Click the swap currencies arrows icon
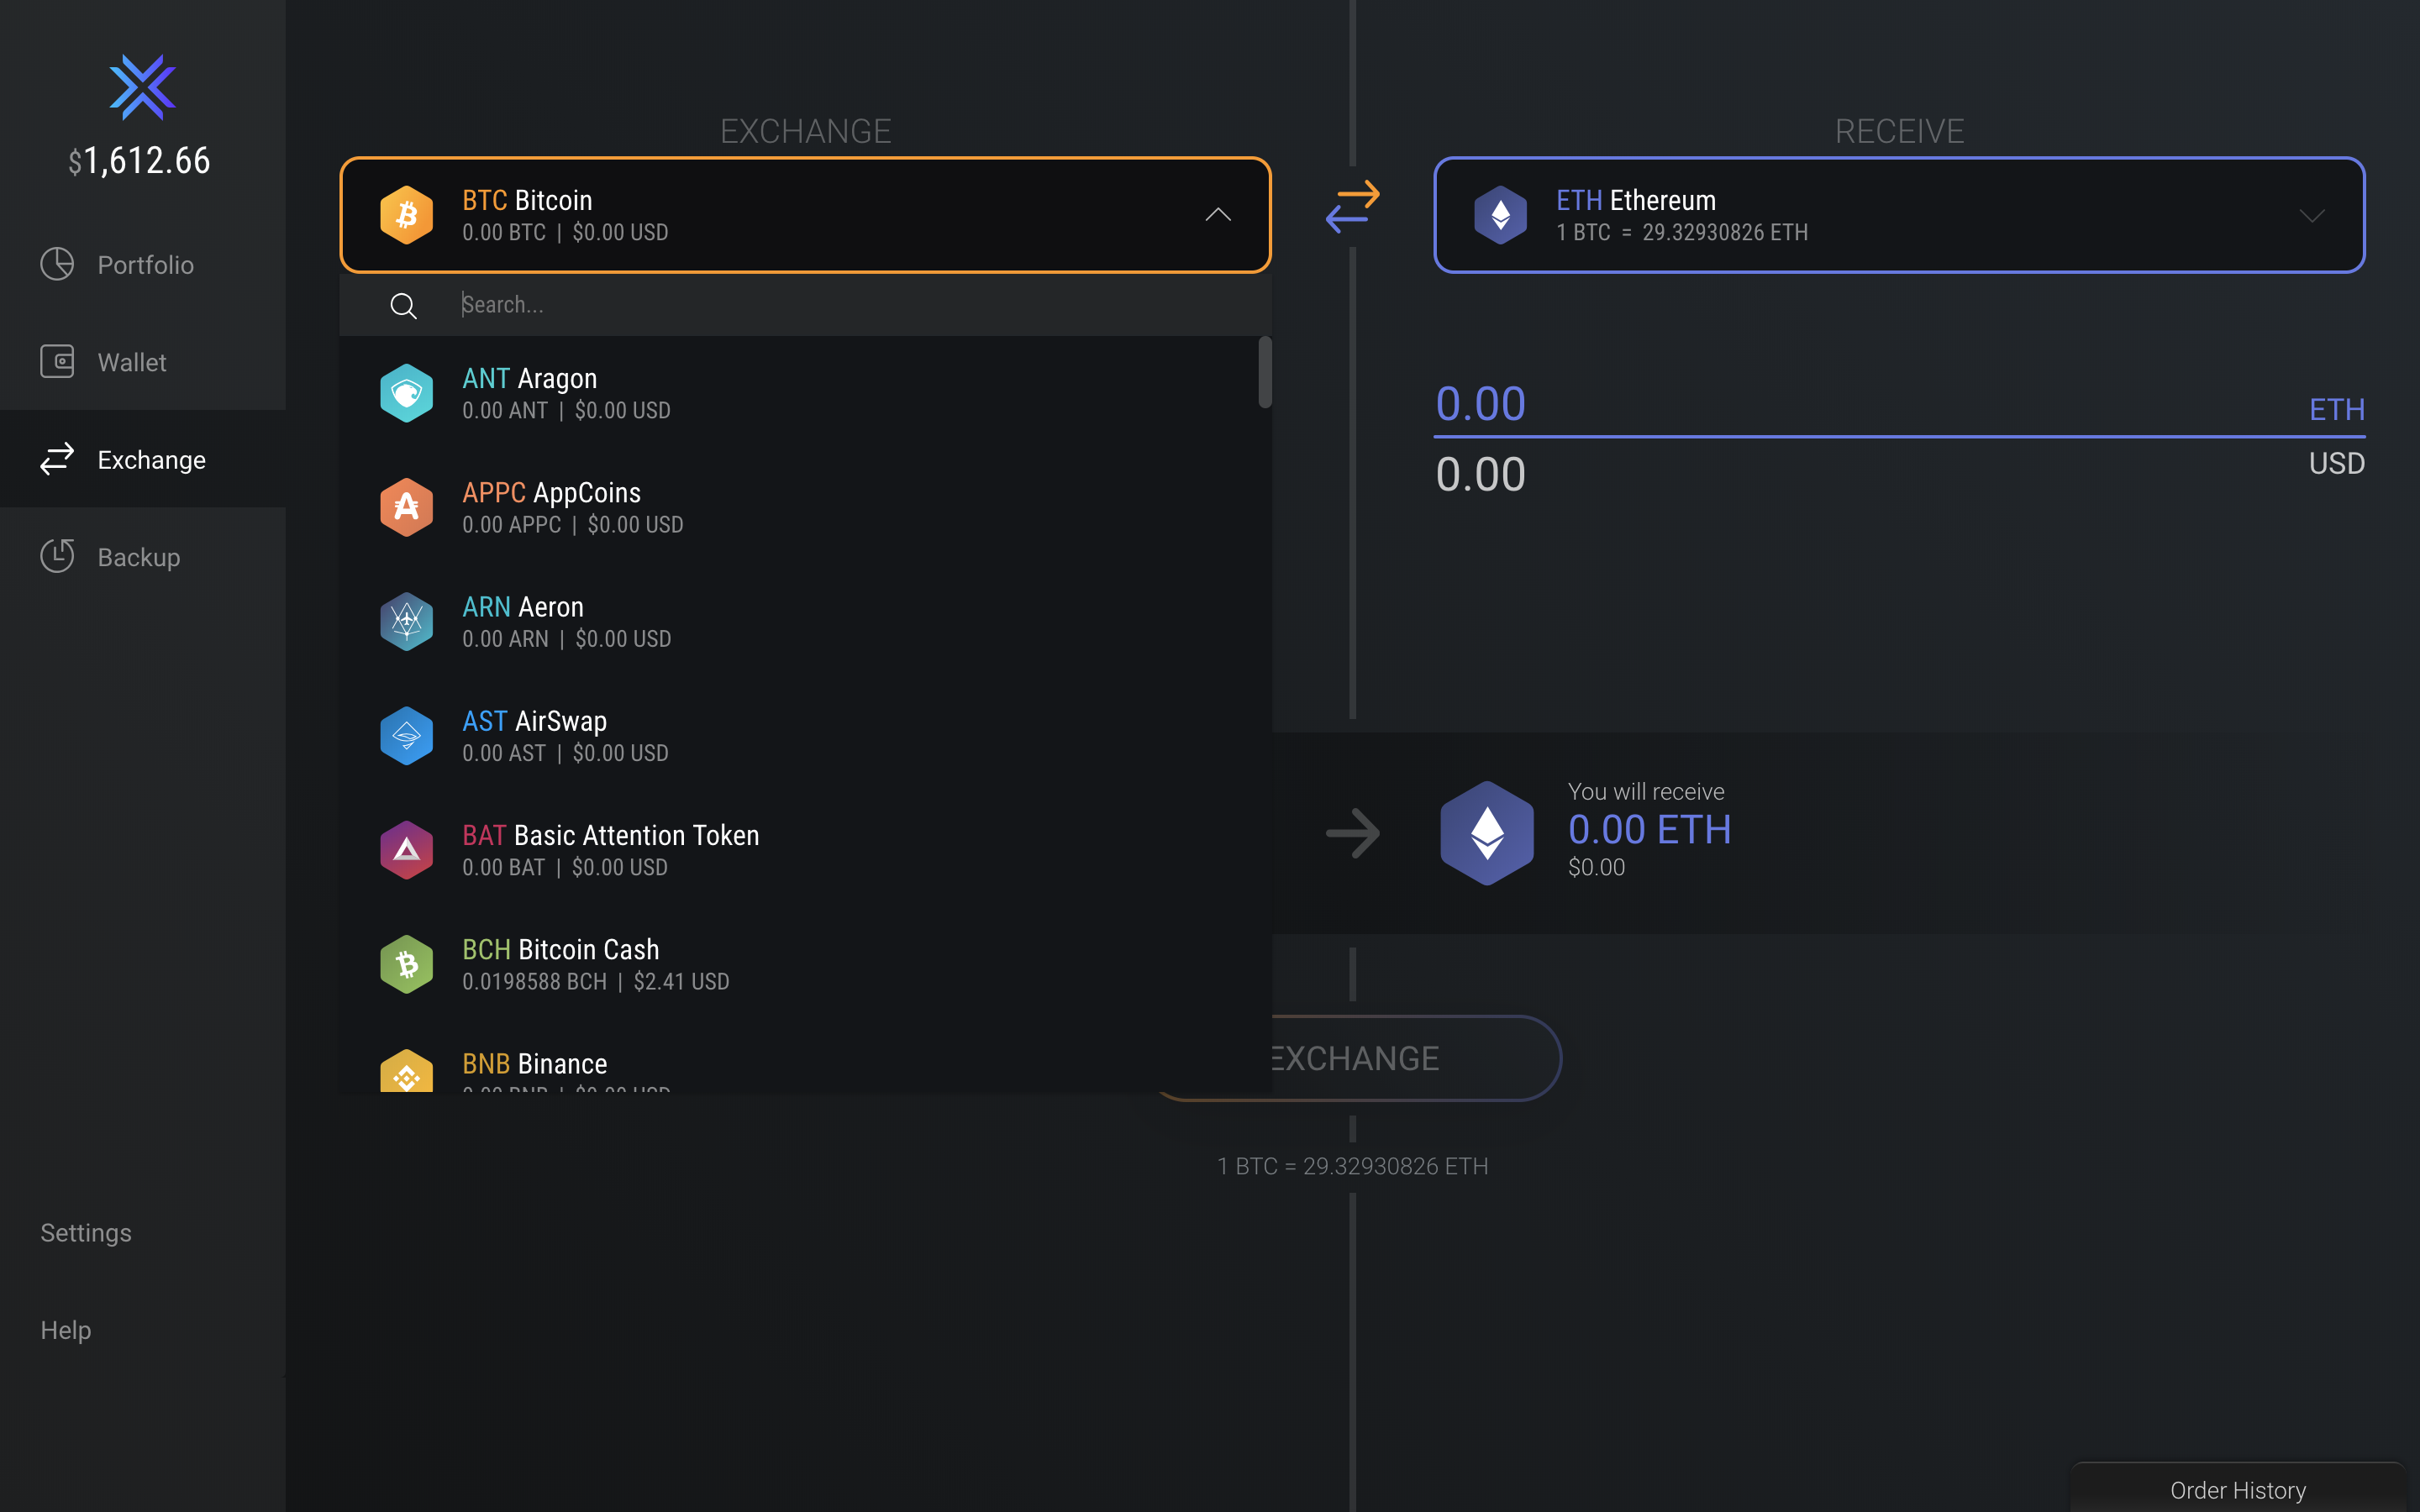2420x1512 pixels. 1352,207
